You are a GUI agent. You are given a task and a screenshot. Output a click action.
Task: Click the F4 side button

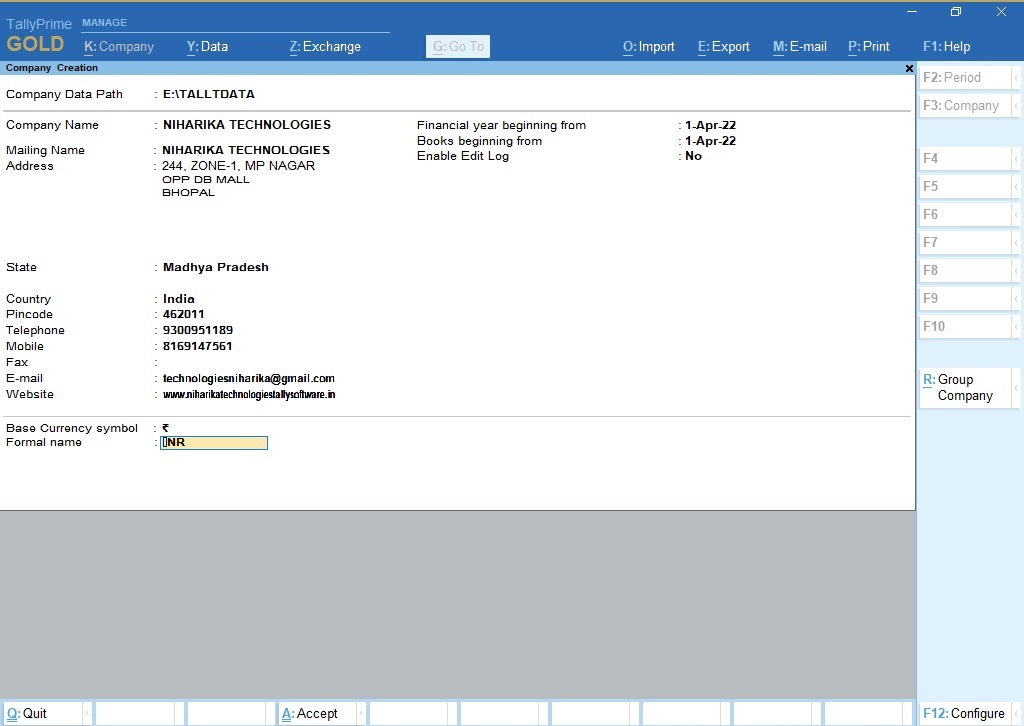click(965, 158)
